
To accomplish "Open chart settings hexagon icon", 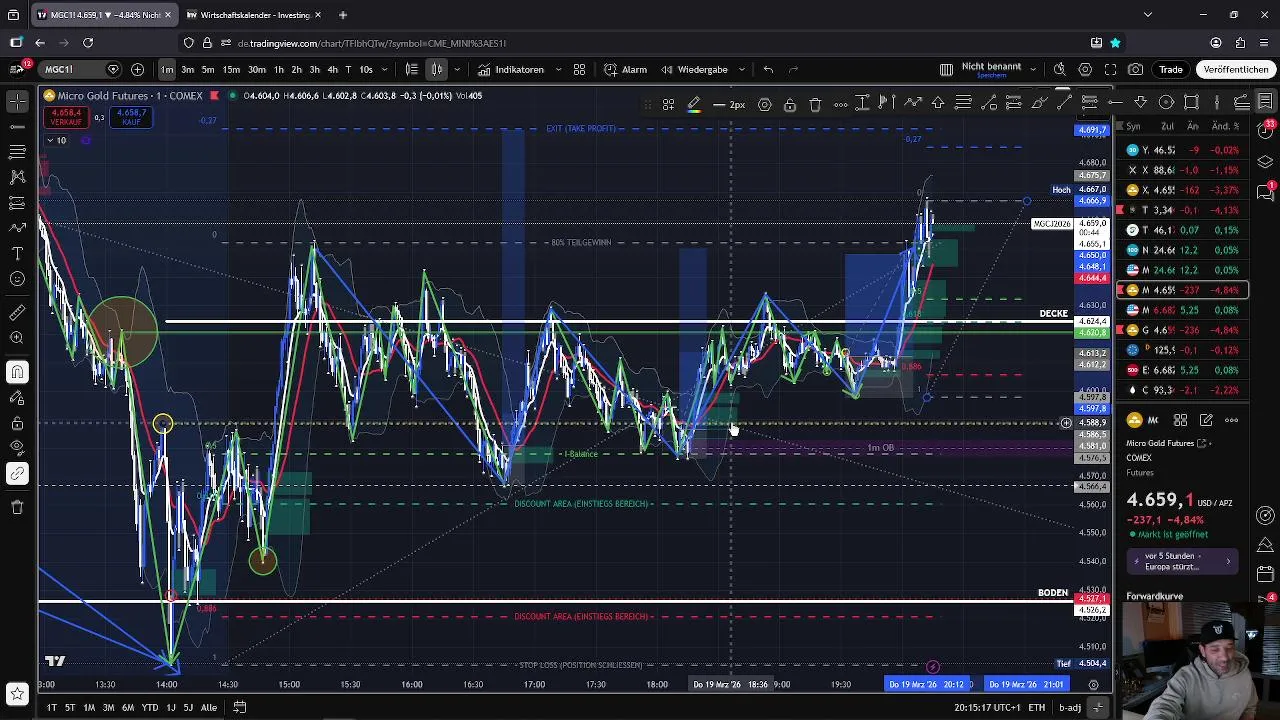I will tap(1085, 69).
